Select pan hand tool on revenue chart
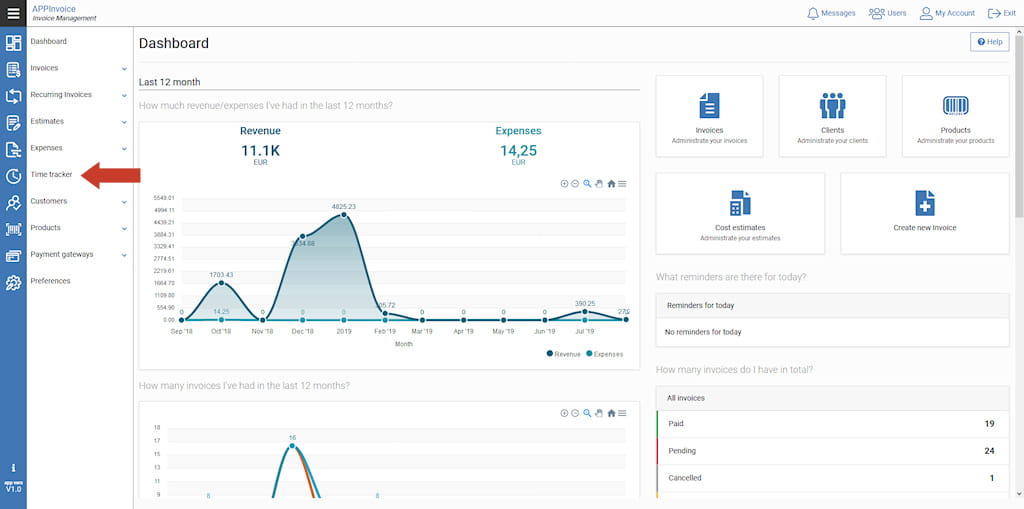 598,184
